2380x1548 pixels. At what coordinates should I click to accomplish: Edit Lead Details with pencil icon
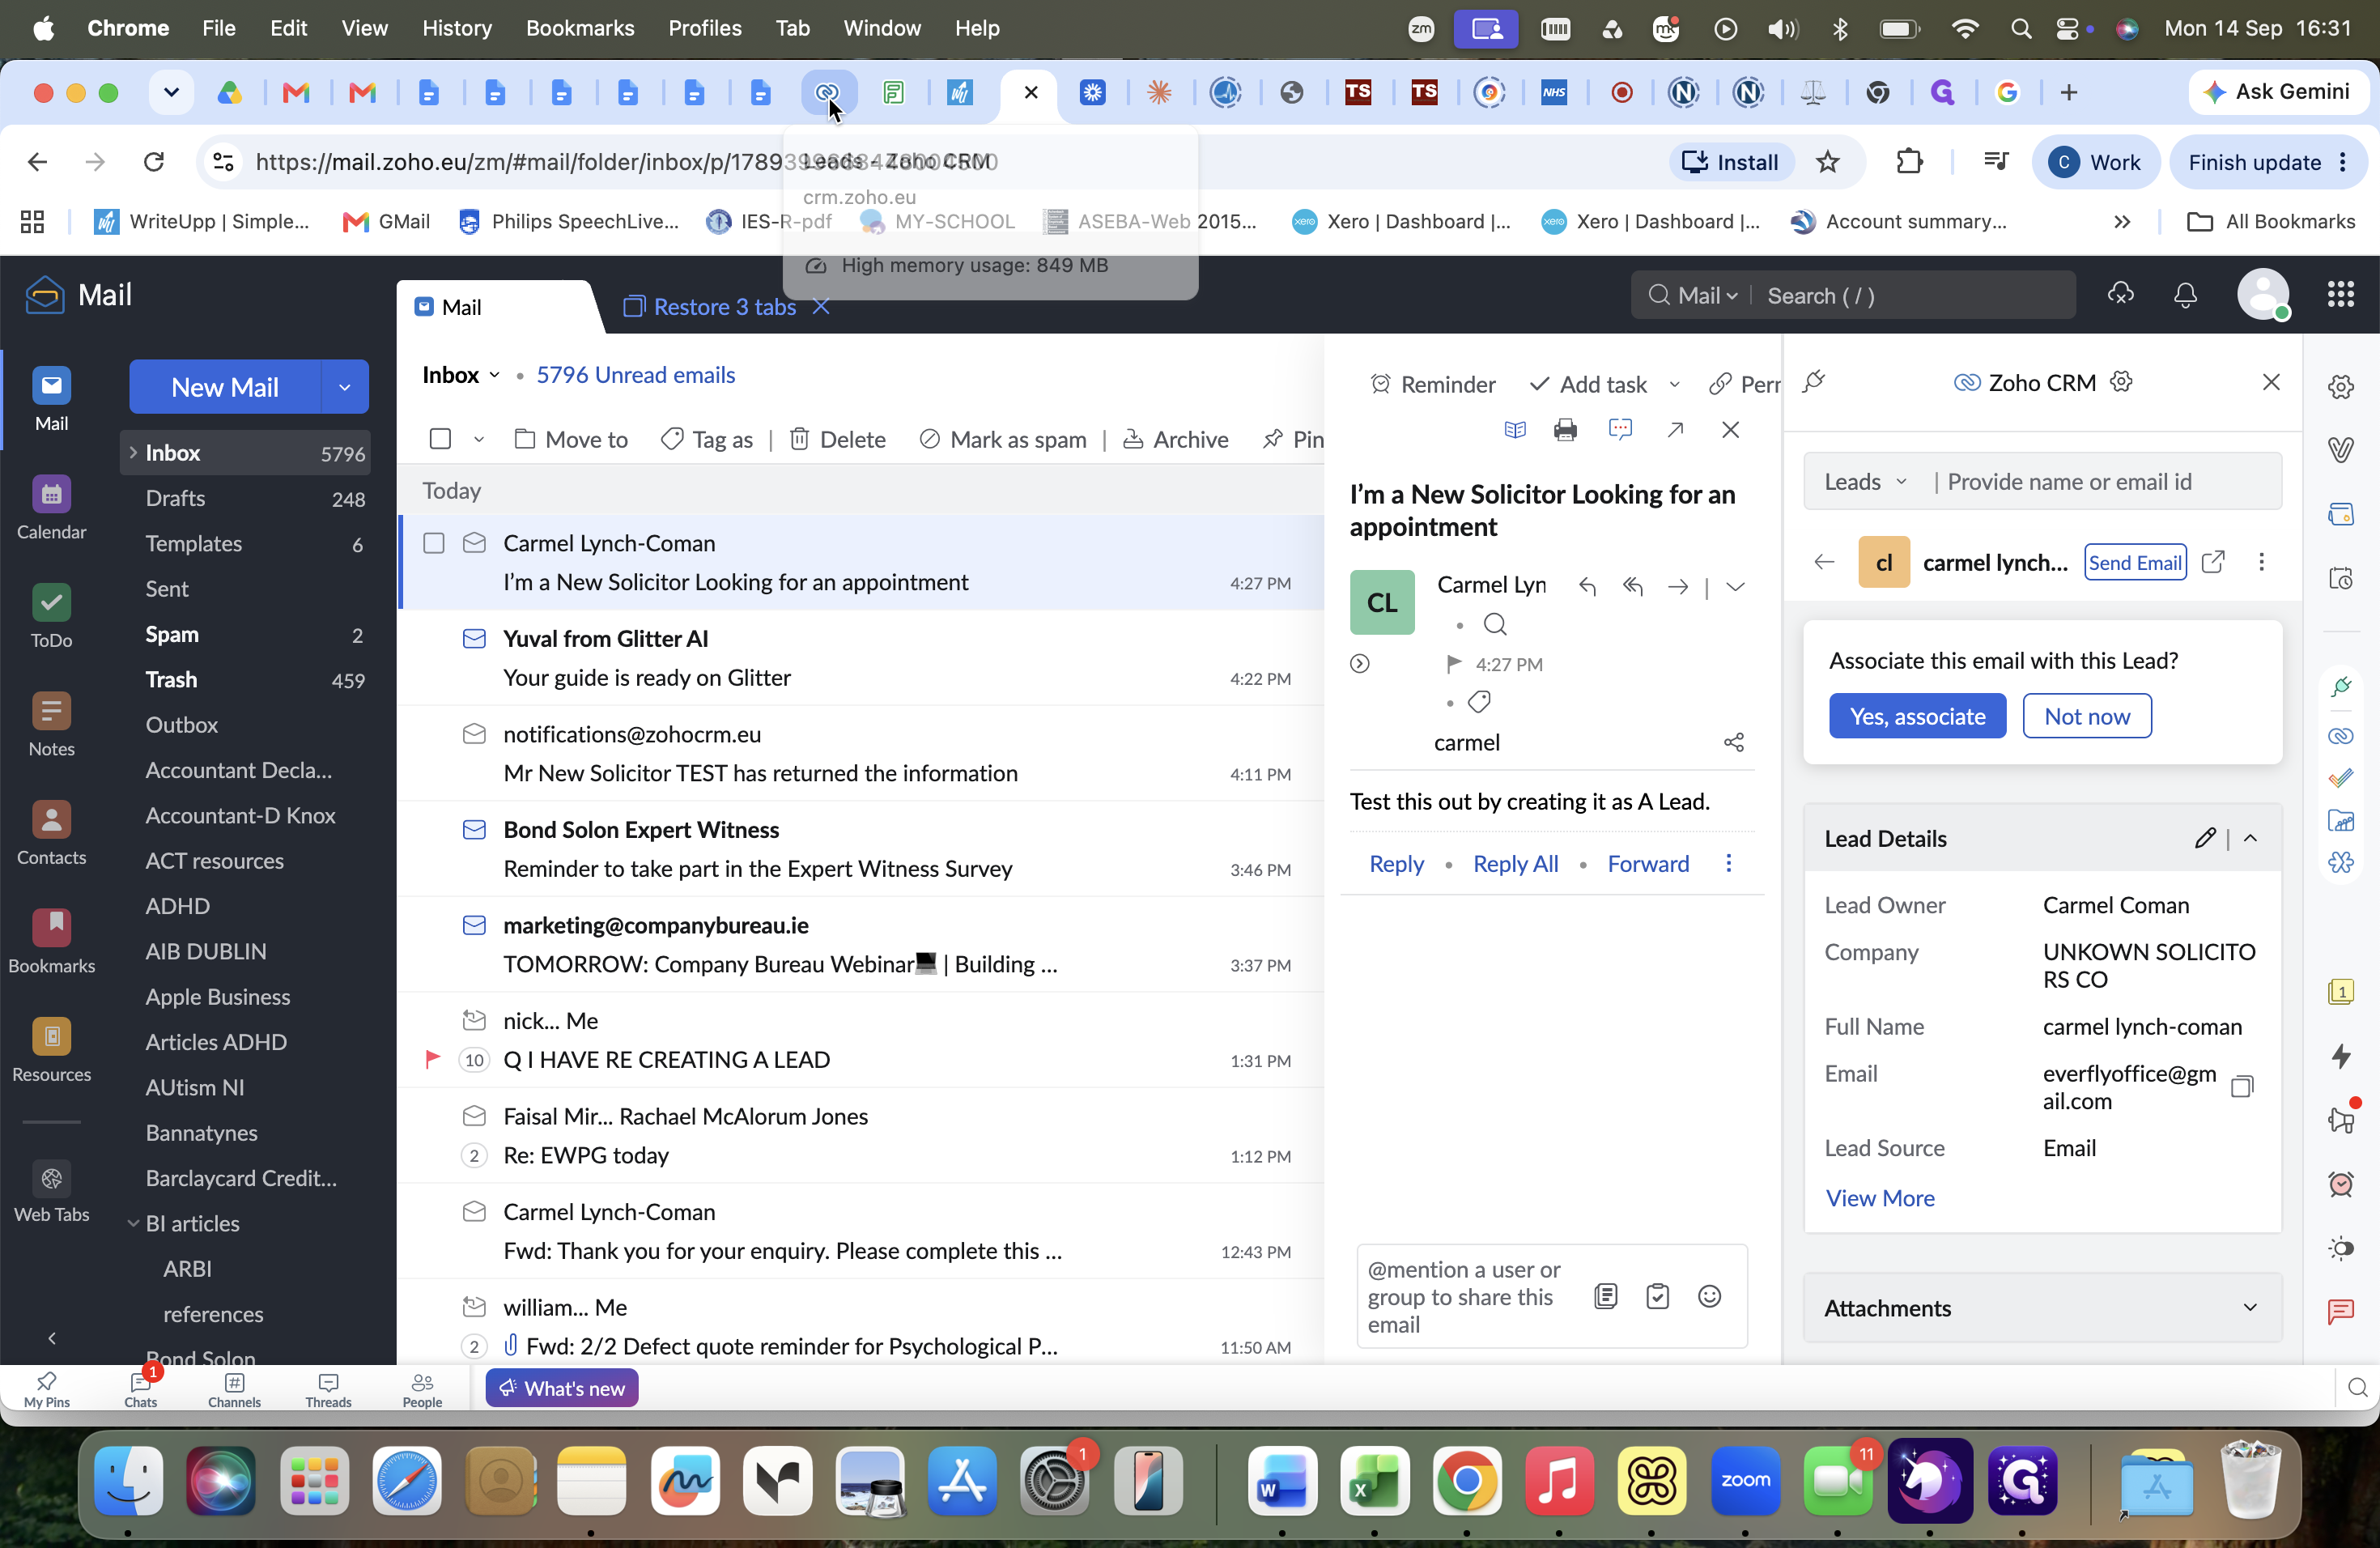click(x=2205, y=838)
